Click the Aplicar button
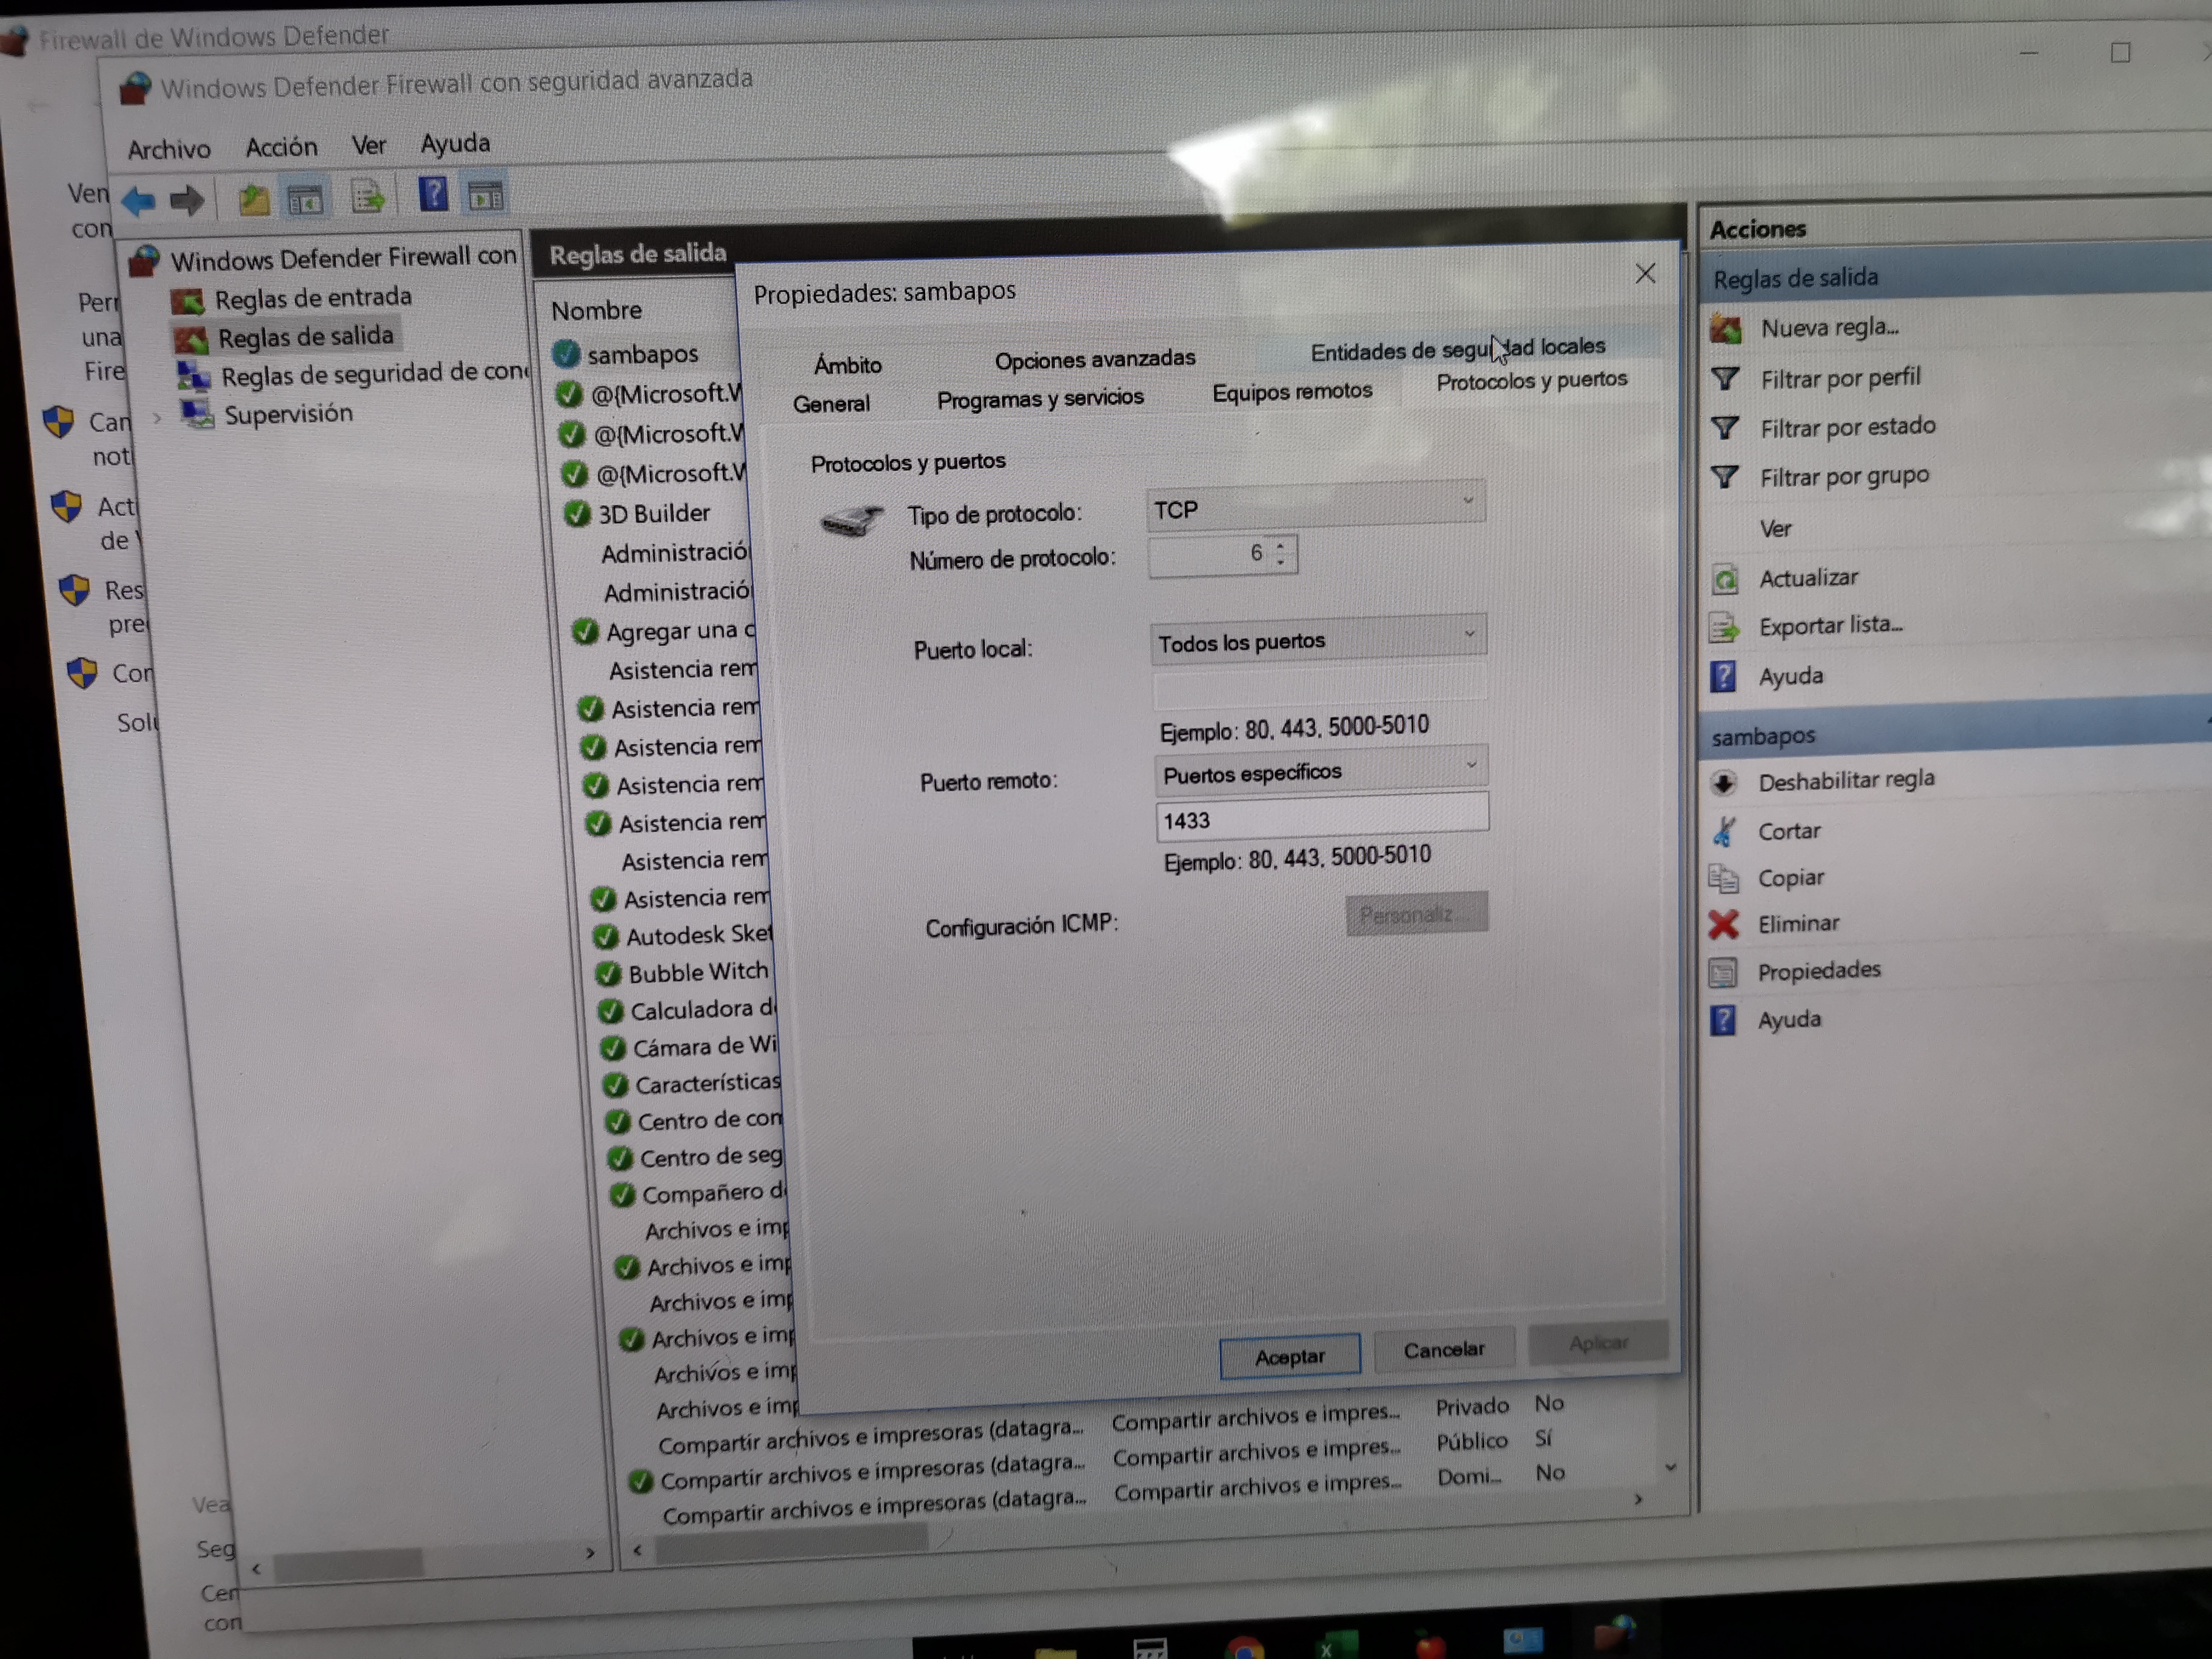 (1599, 1343)
